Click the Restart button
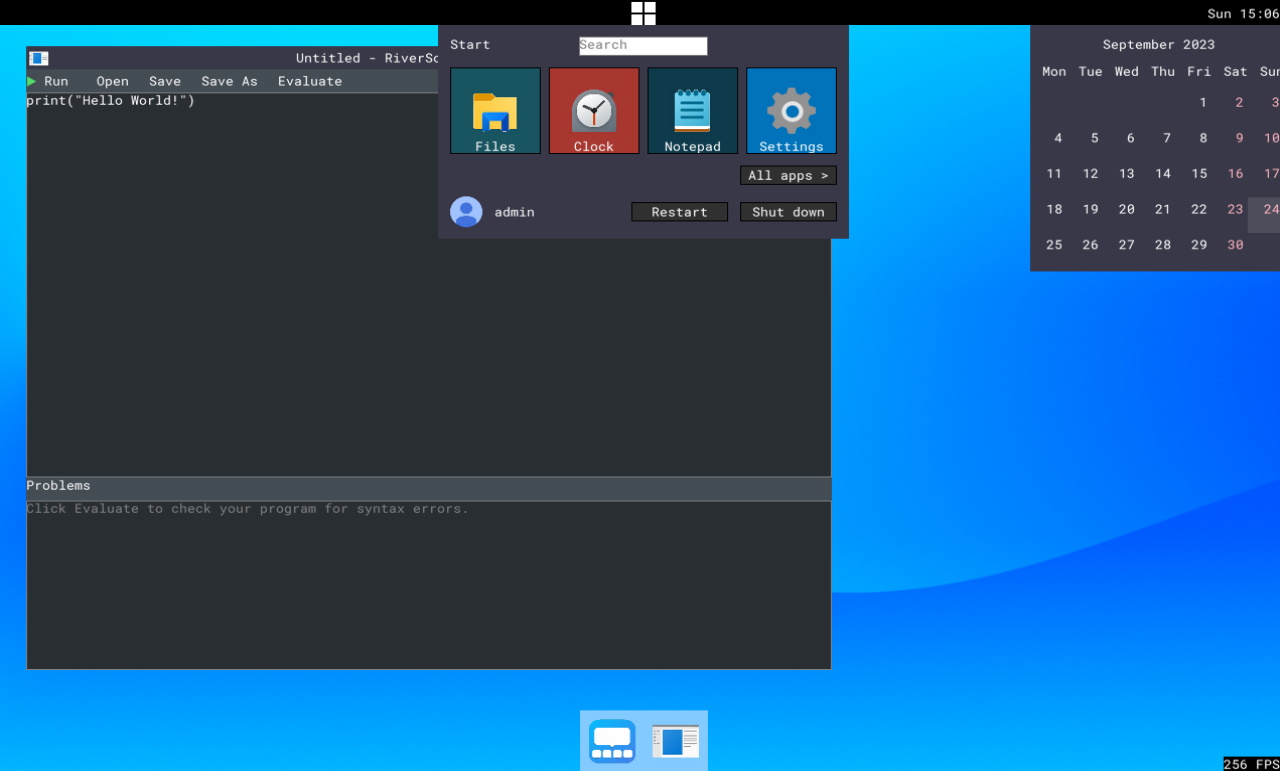1280x771 pixels. pyautogui.click(x=679, y=212)
